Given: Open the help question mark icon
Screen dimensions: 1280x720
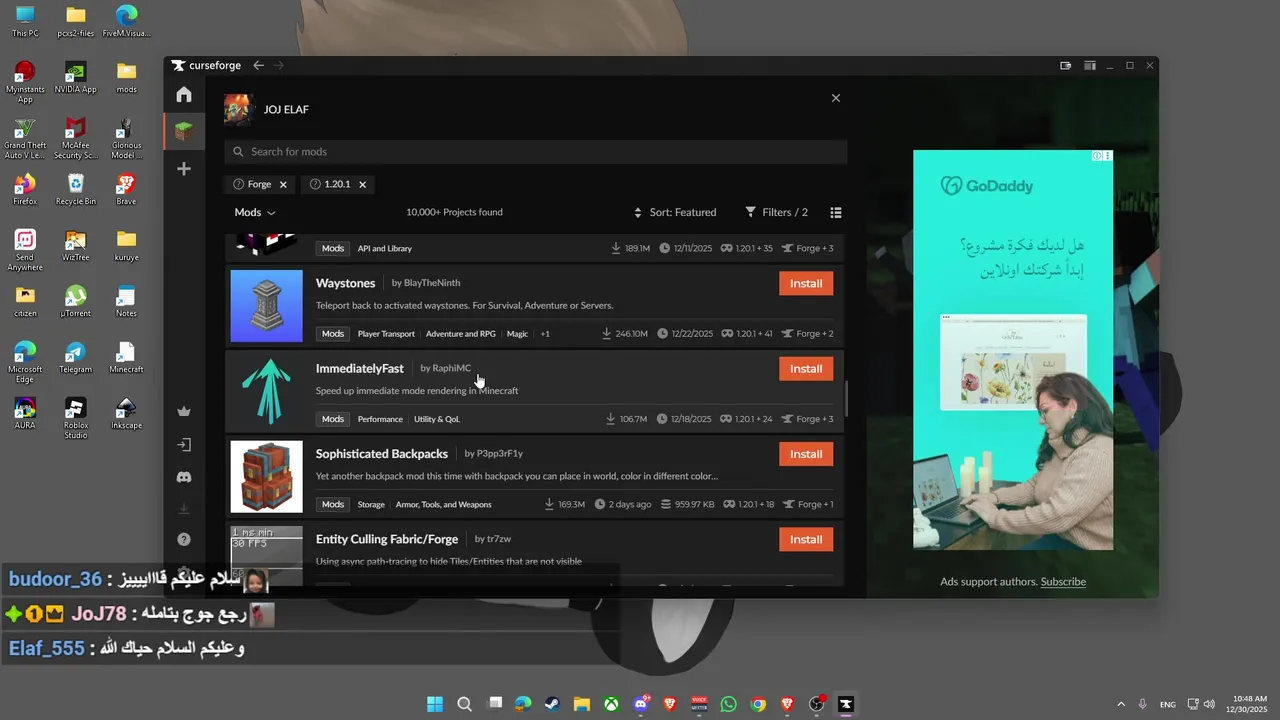Looking at the screenshot, I should click(184, 540).
